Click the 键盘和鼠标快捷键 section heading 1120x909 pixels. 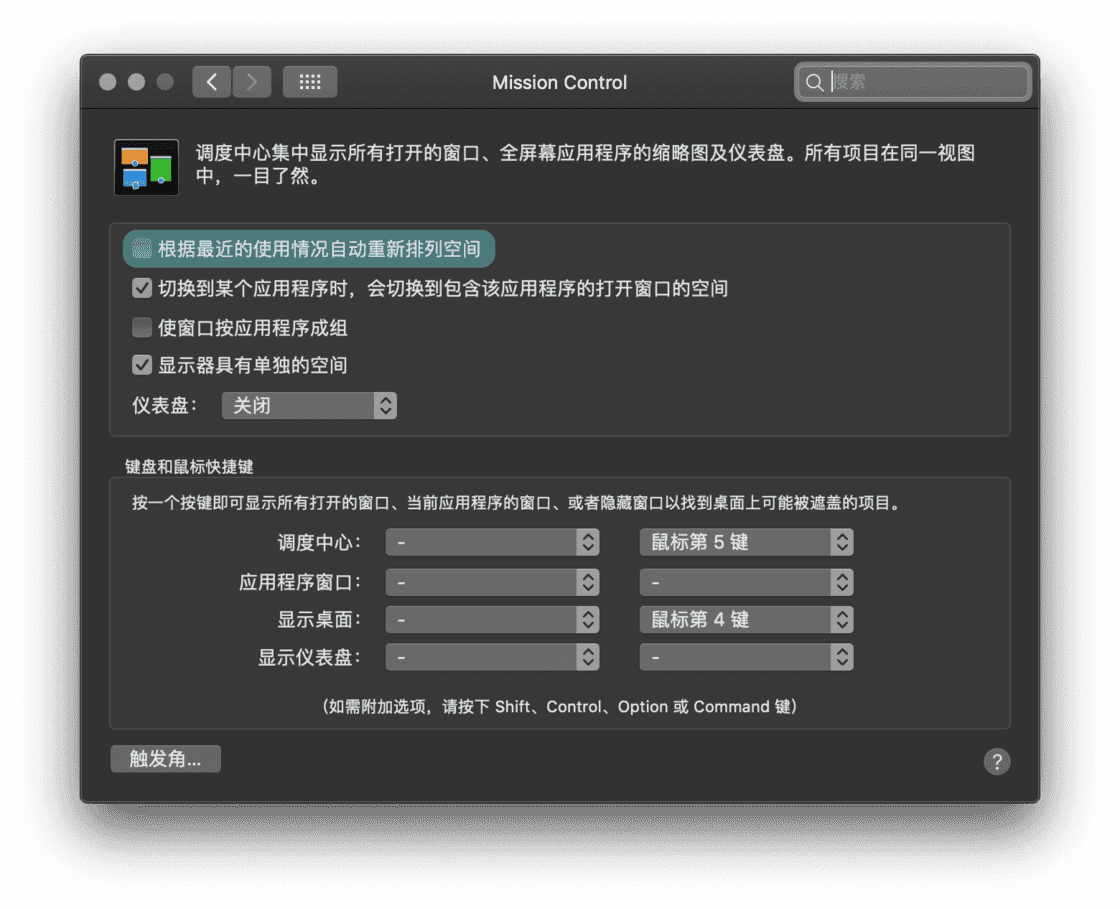[189, 467]
